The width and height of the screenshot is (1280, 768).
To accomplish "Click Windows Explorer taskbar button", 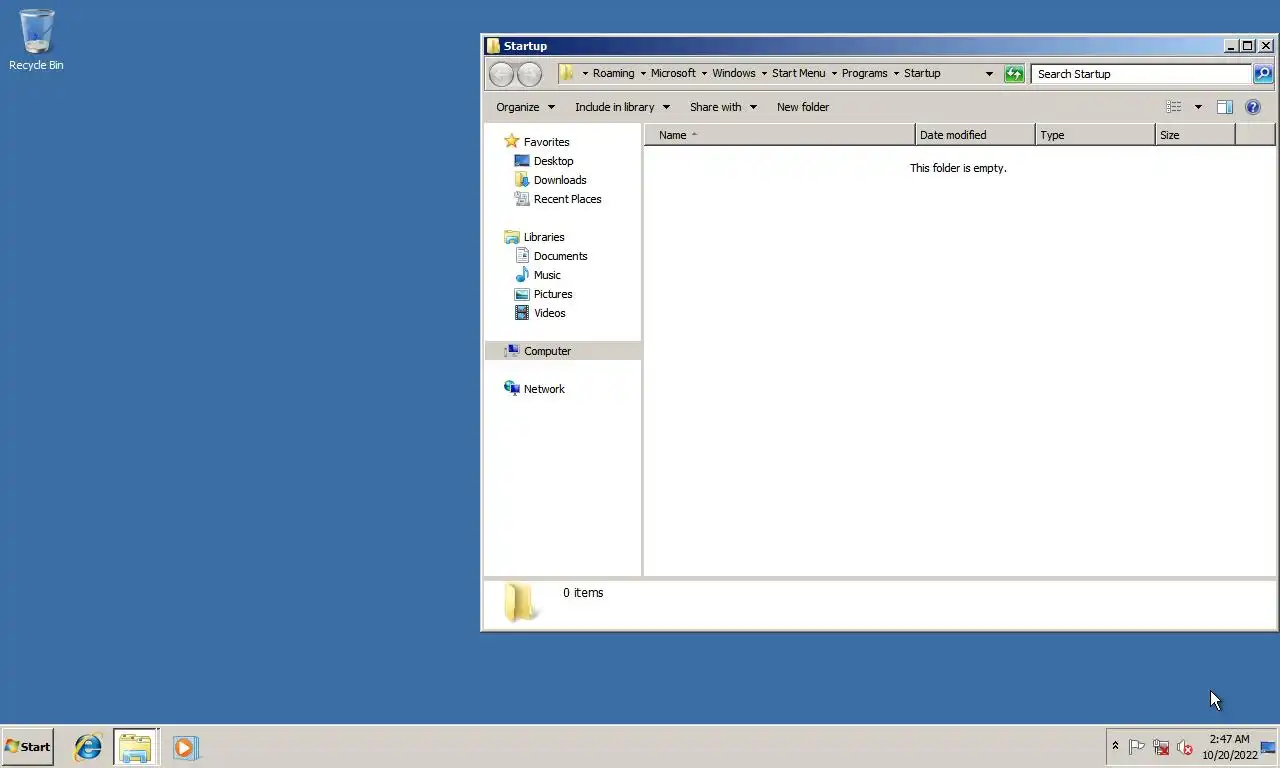I will click(135, 747).
